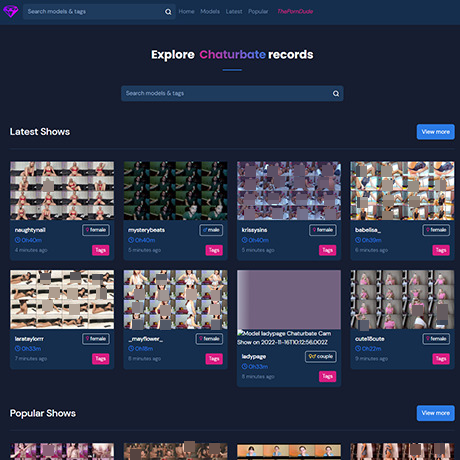Open Tags on larataylorrr card
Screen dimensions: 460x460
click(x=100, y=359)
